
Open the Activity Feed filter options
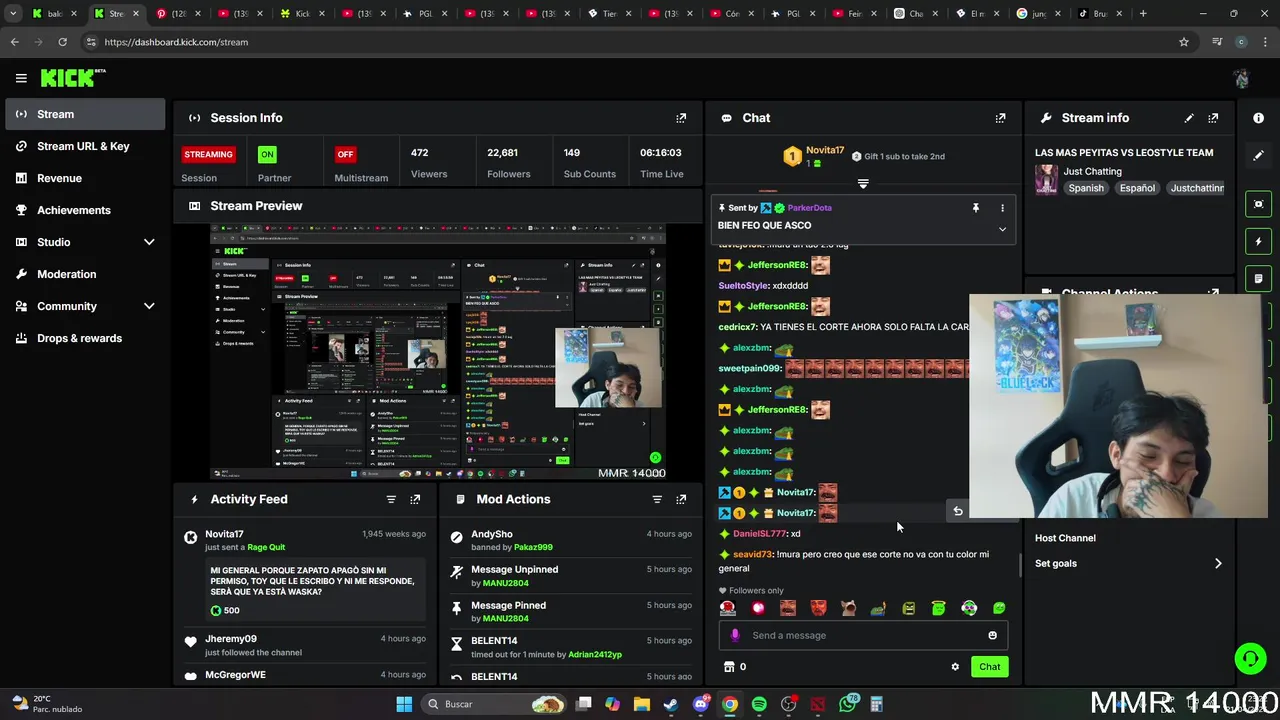pos(391,499)
